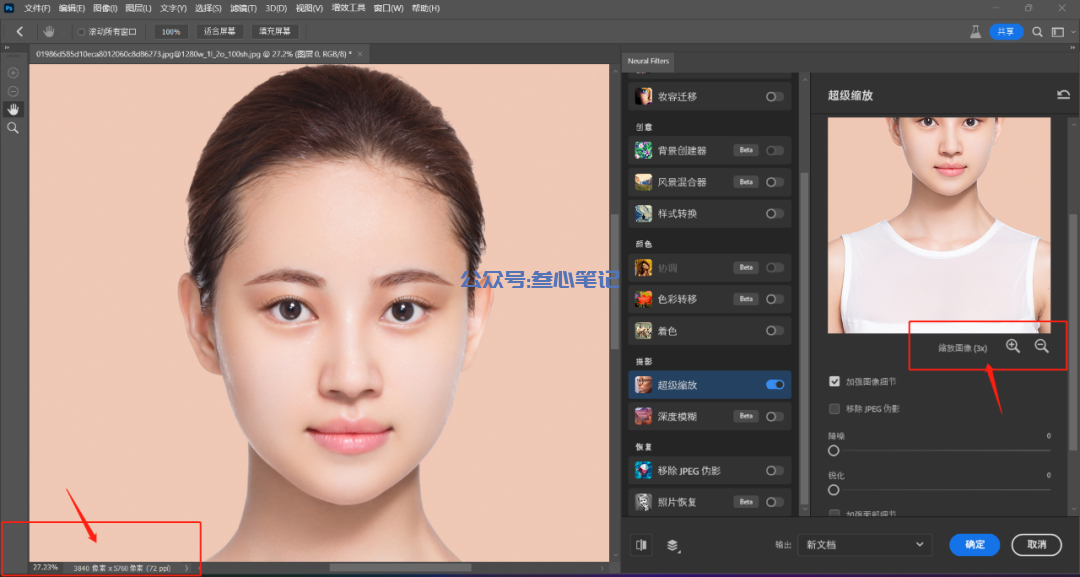Enable the 样式转换 toggle
Screen dimensions: 1080x577
pyautogui.click(x=775, y=214)
